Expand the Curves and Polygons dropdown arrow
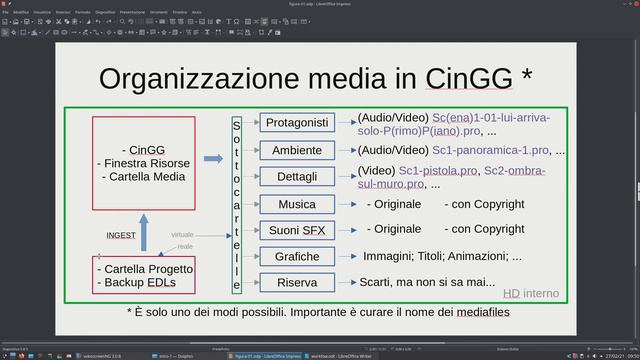This screenshot has width=640, height=360. (x=90, y=32)
